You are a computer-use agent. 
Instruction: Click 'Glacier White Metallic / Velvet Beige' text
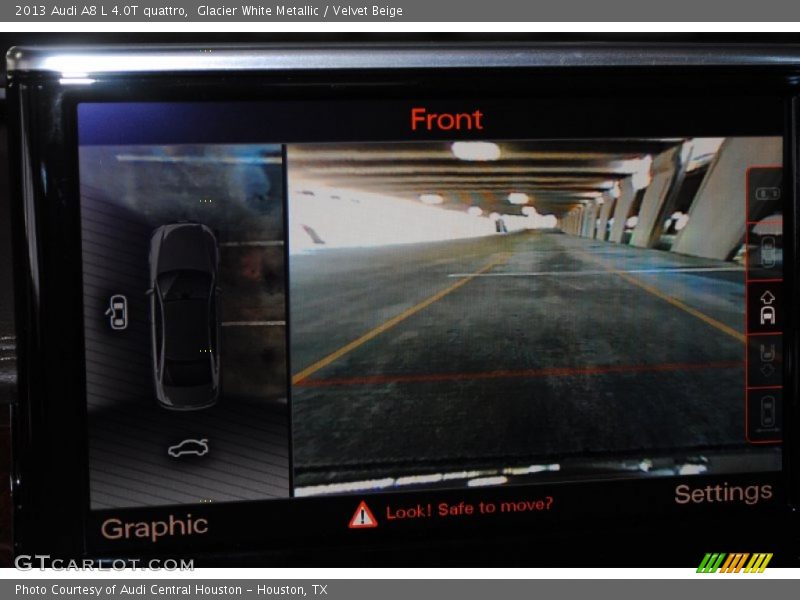click(x=300, y=11)
